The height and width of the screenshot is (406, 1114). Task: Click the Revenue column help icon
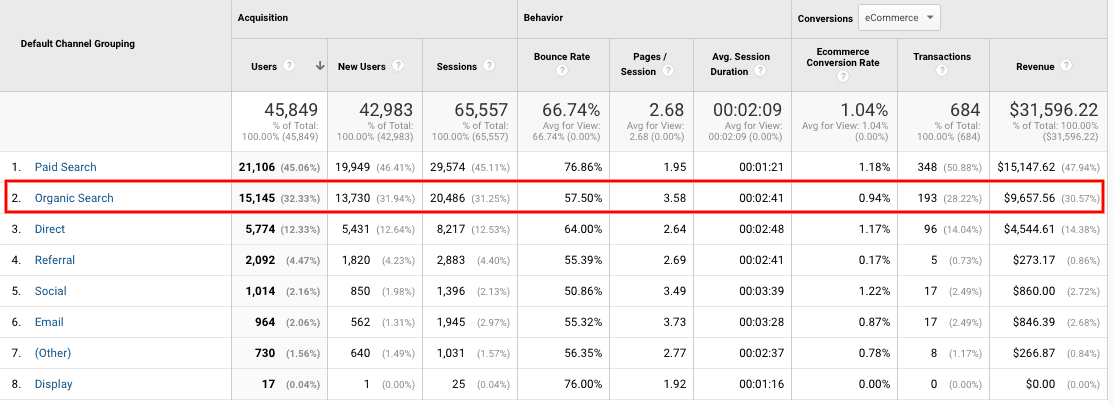(1066, 66)
